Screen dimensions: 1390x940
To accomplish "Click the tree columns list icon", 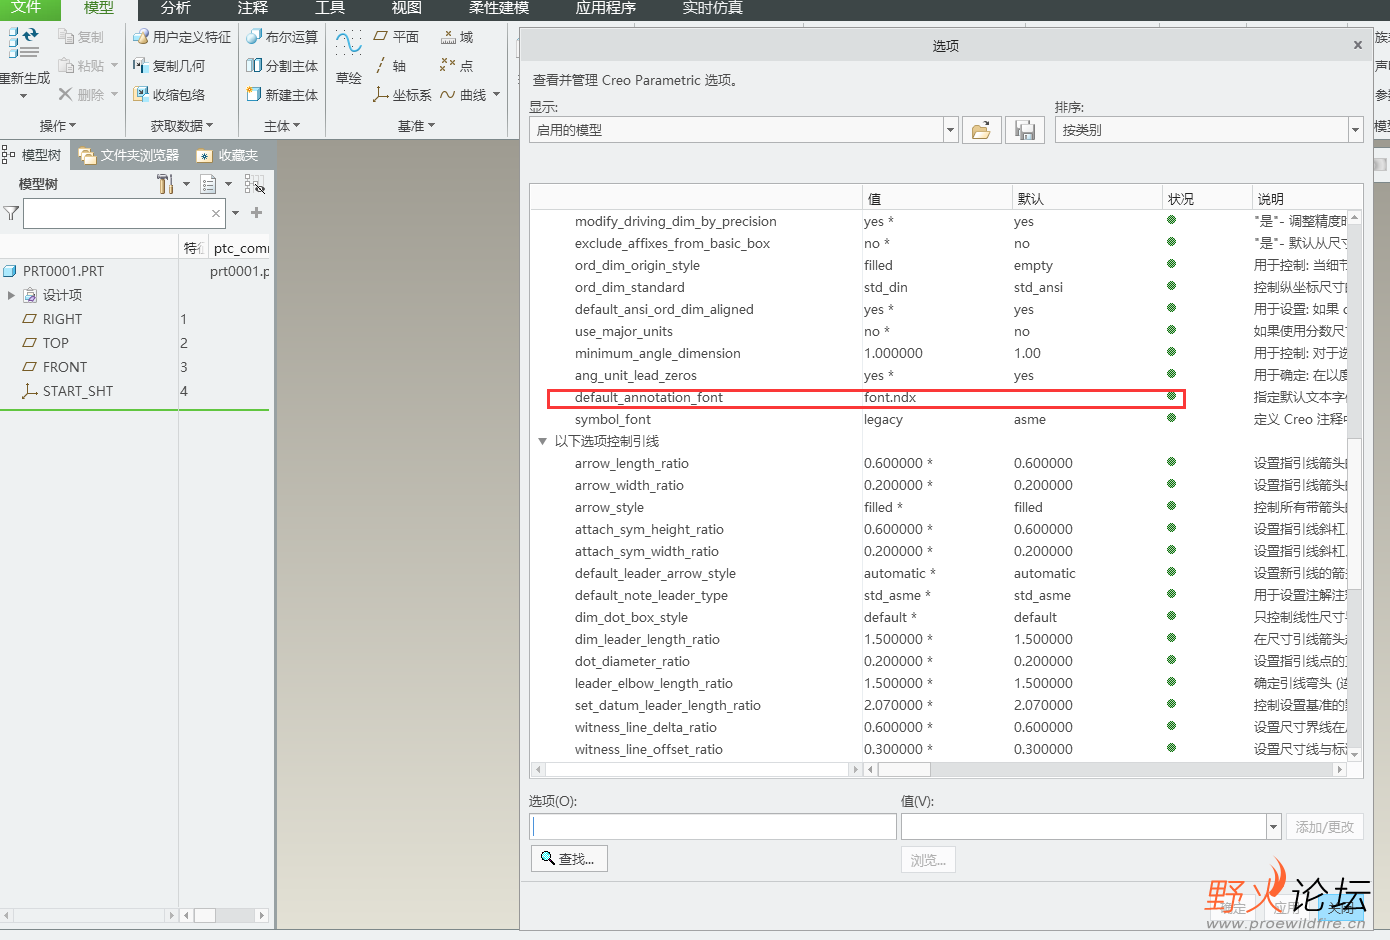I will pos(208,184).
